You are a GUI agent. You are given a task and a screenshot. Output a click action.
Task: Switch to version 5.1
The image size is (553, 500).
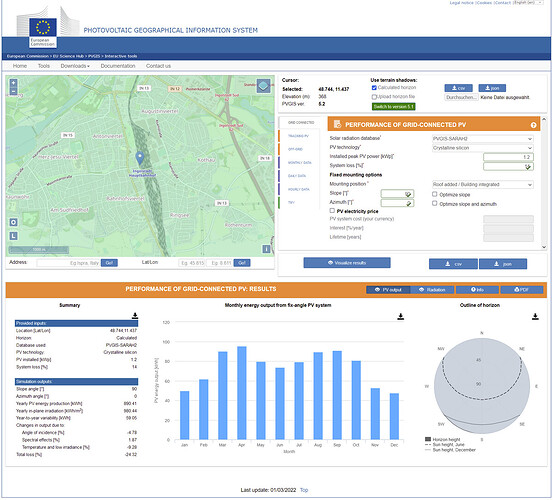394,106
